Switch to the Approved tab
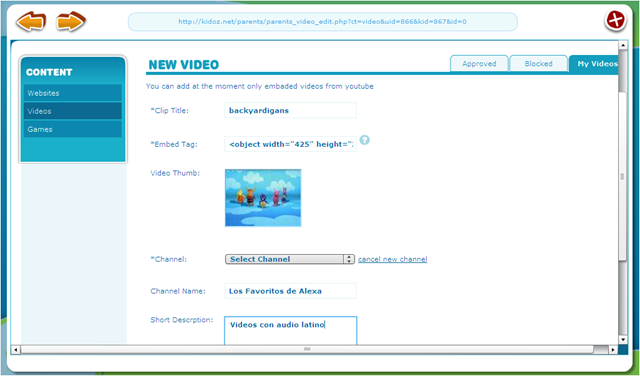 (479, 64)
